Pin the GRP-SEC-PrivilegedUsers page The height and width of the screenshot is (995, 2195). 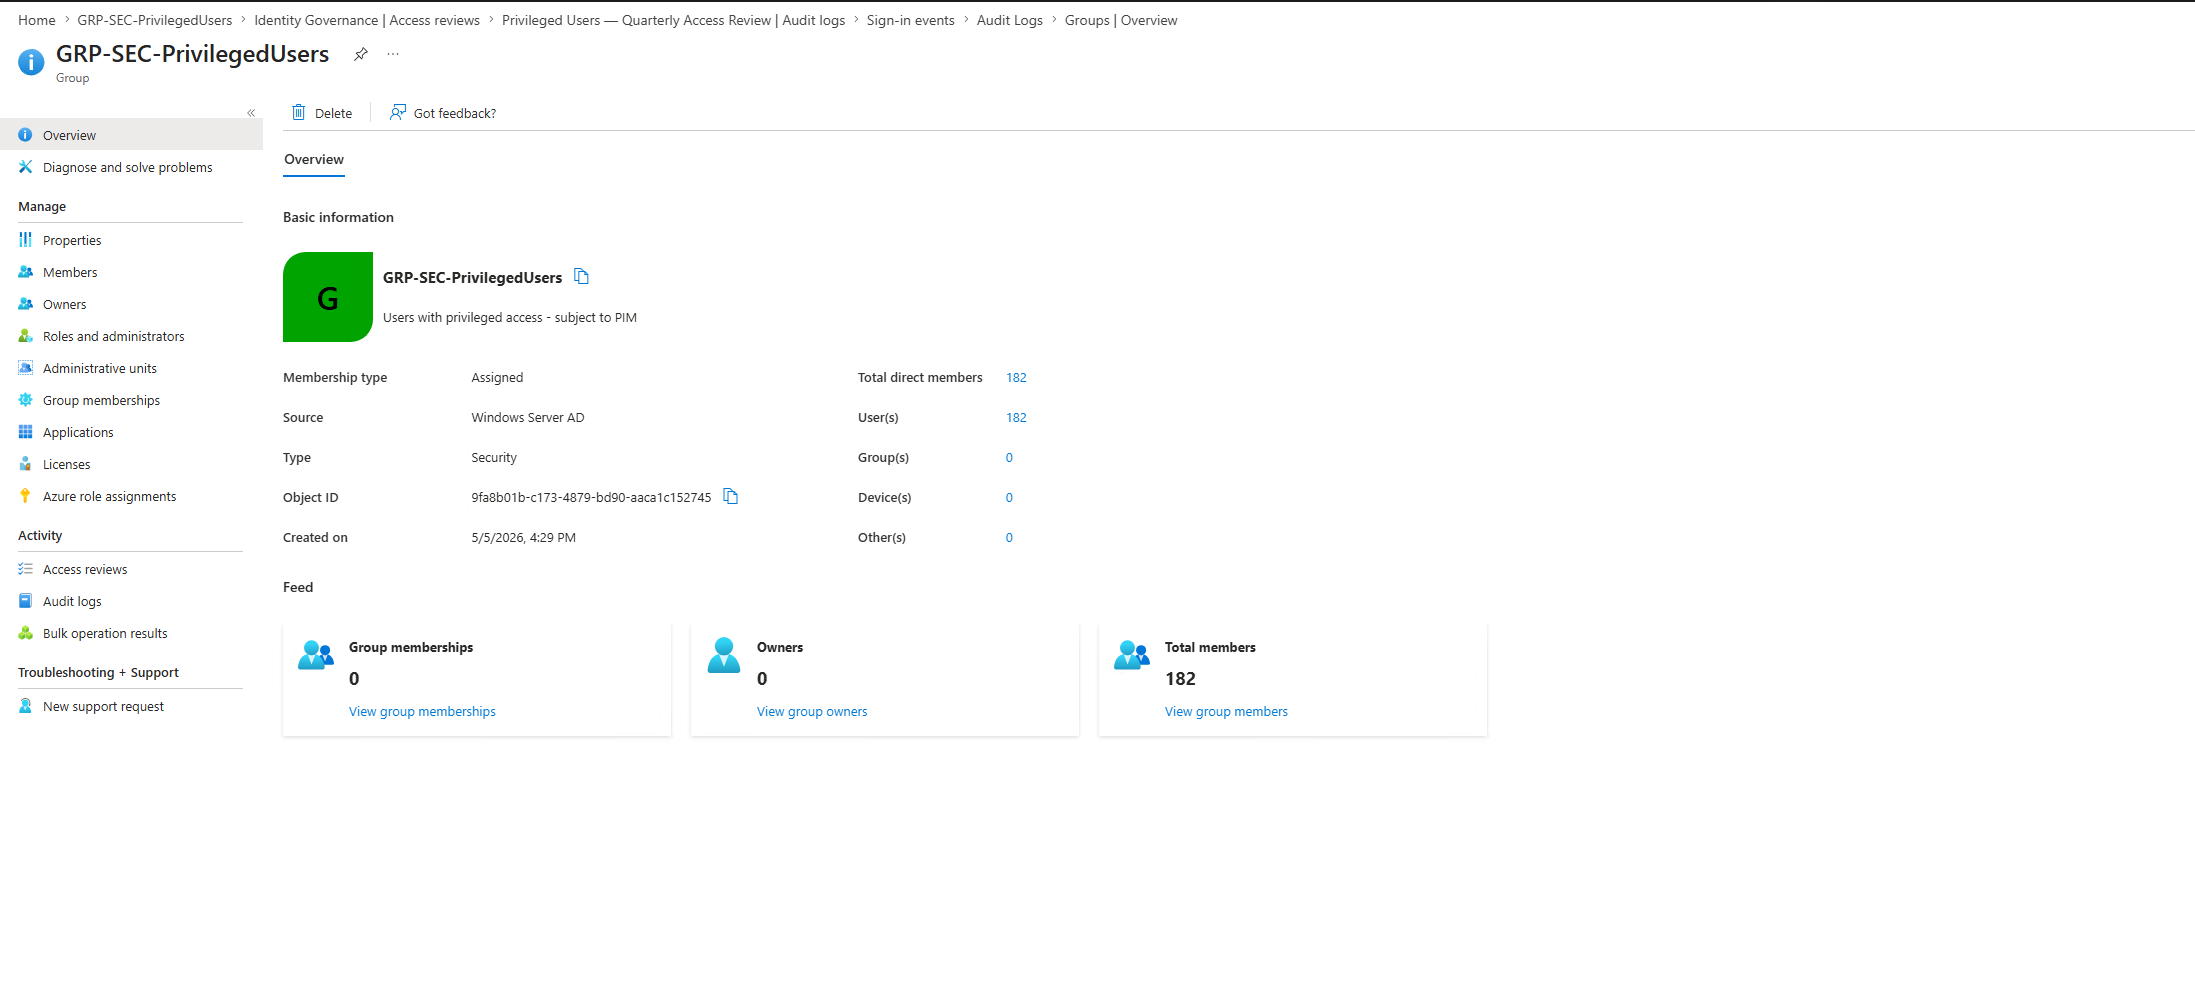click(361, 54)
